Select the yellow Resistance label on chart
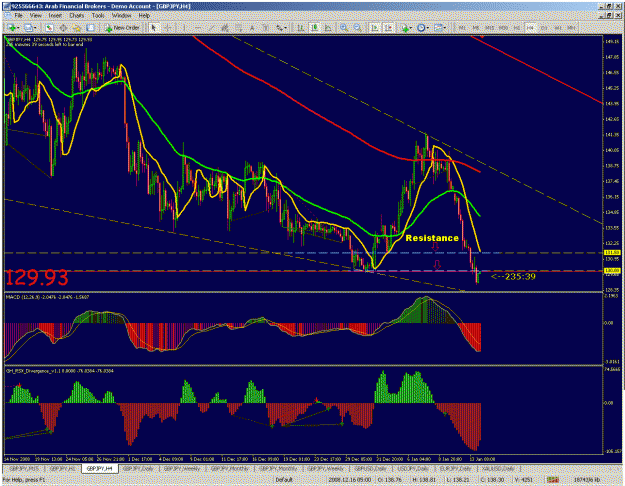The height and width of the screenshot is (486, 625). 432,238
